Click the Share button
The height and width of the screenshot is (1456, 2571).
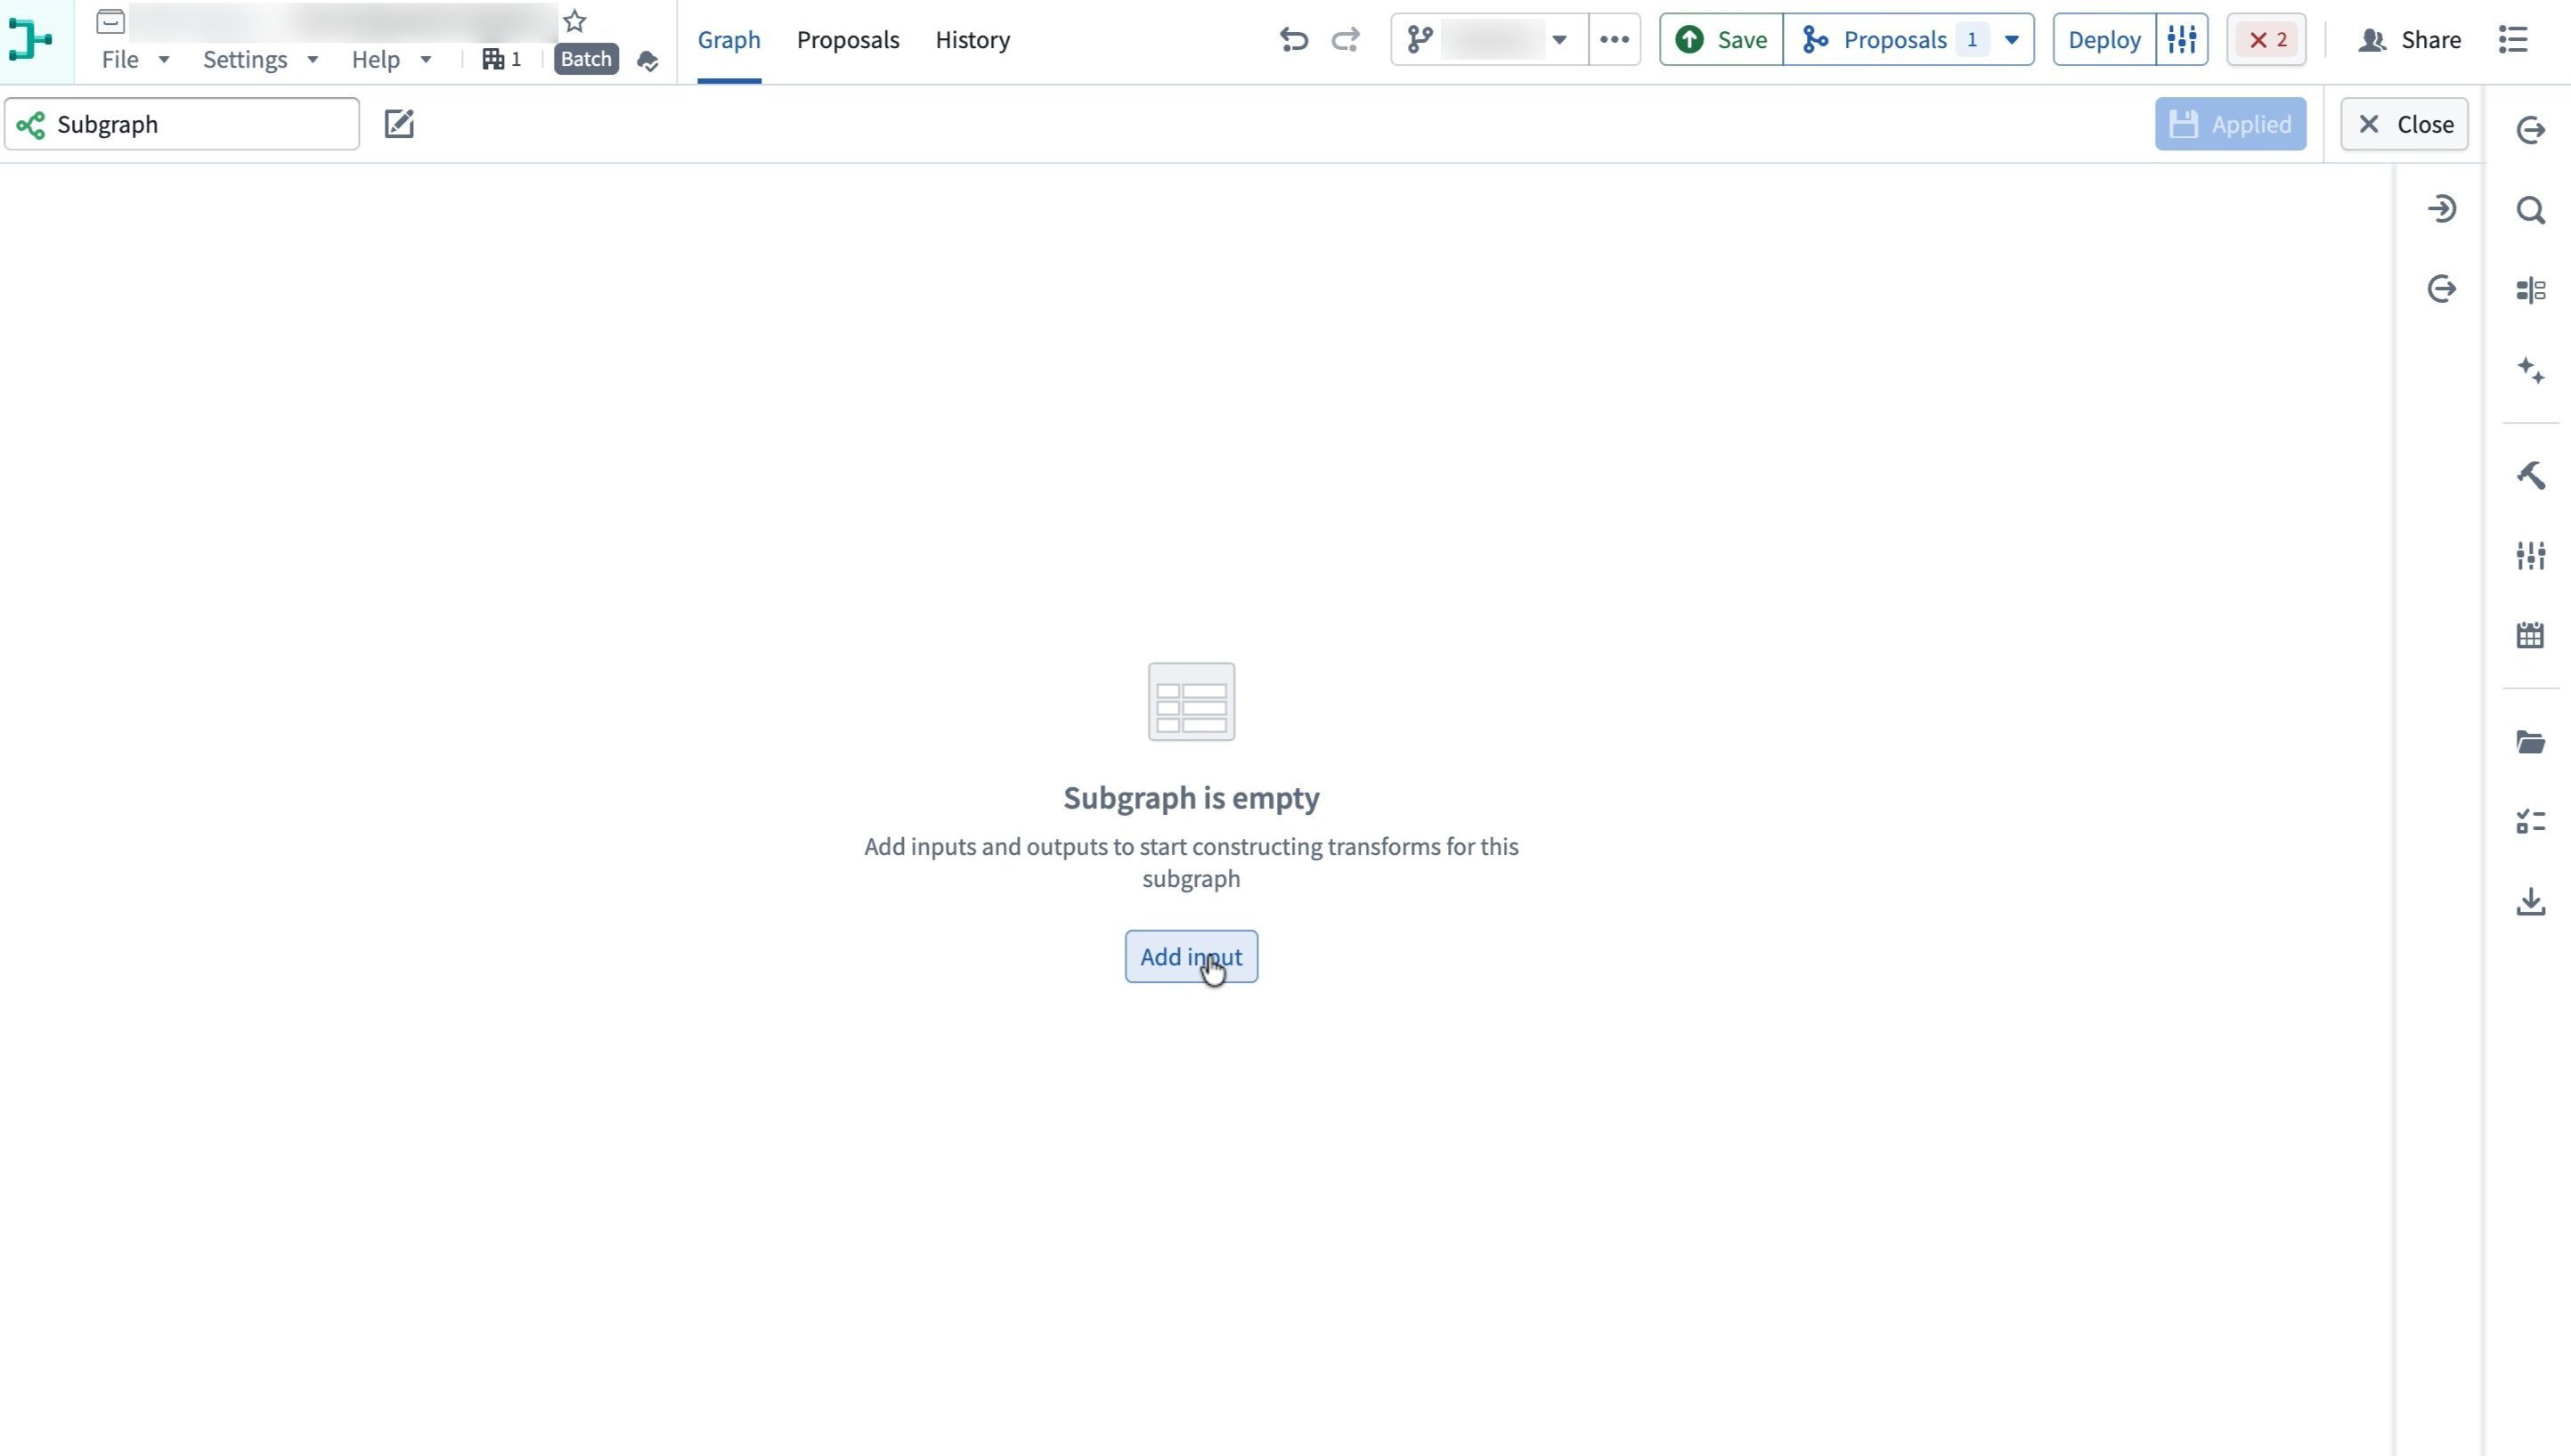click(2409, 40)
